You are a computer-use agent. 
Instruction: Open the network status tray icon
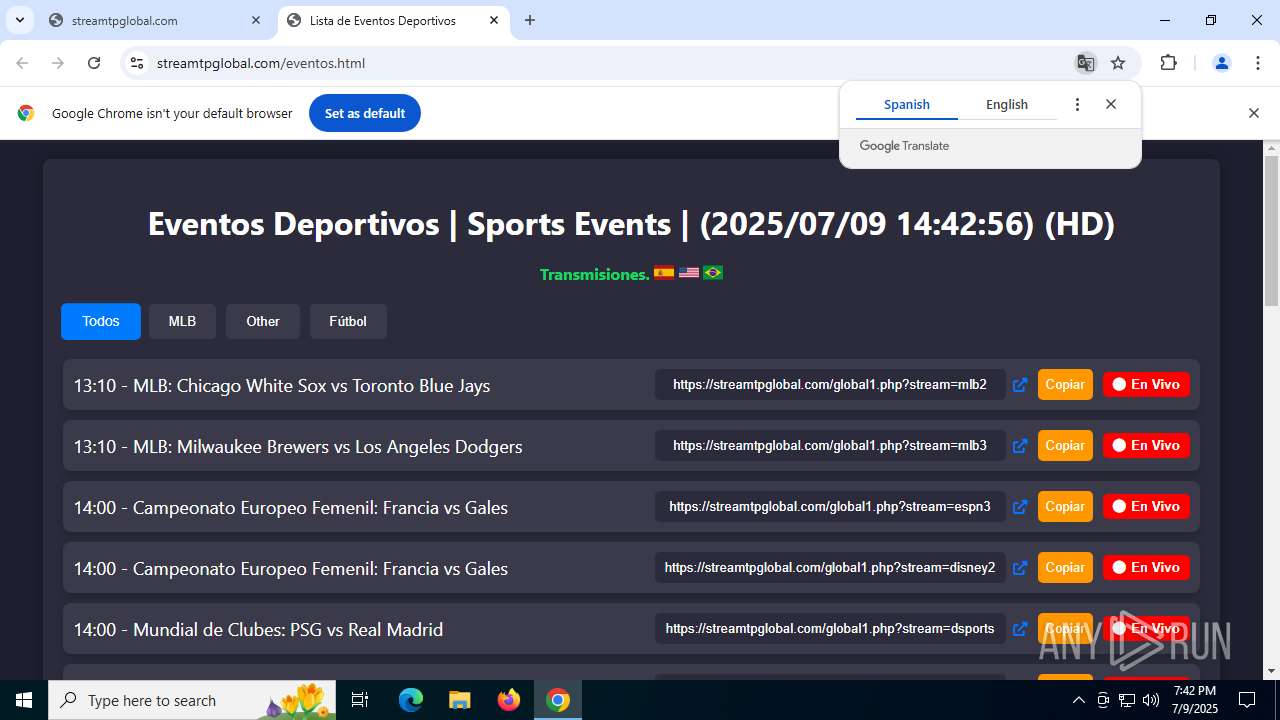[1127, 700]
